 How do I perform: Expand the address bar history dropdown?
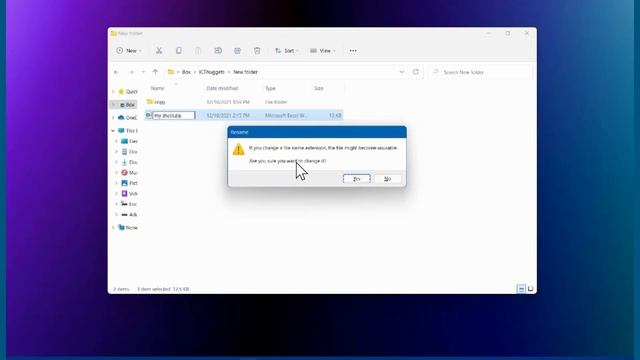[x=402, y=72]
